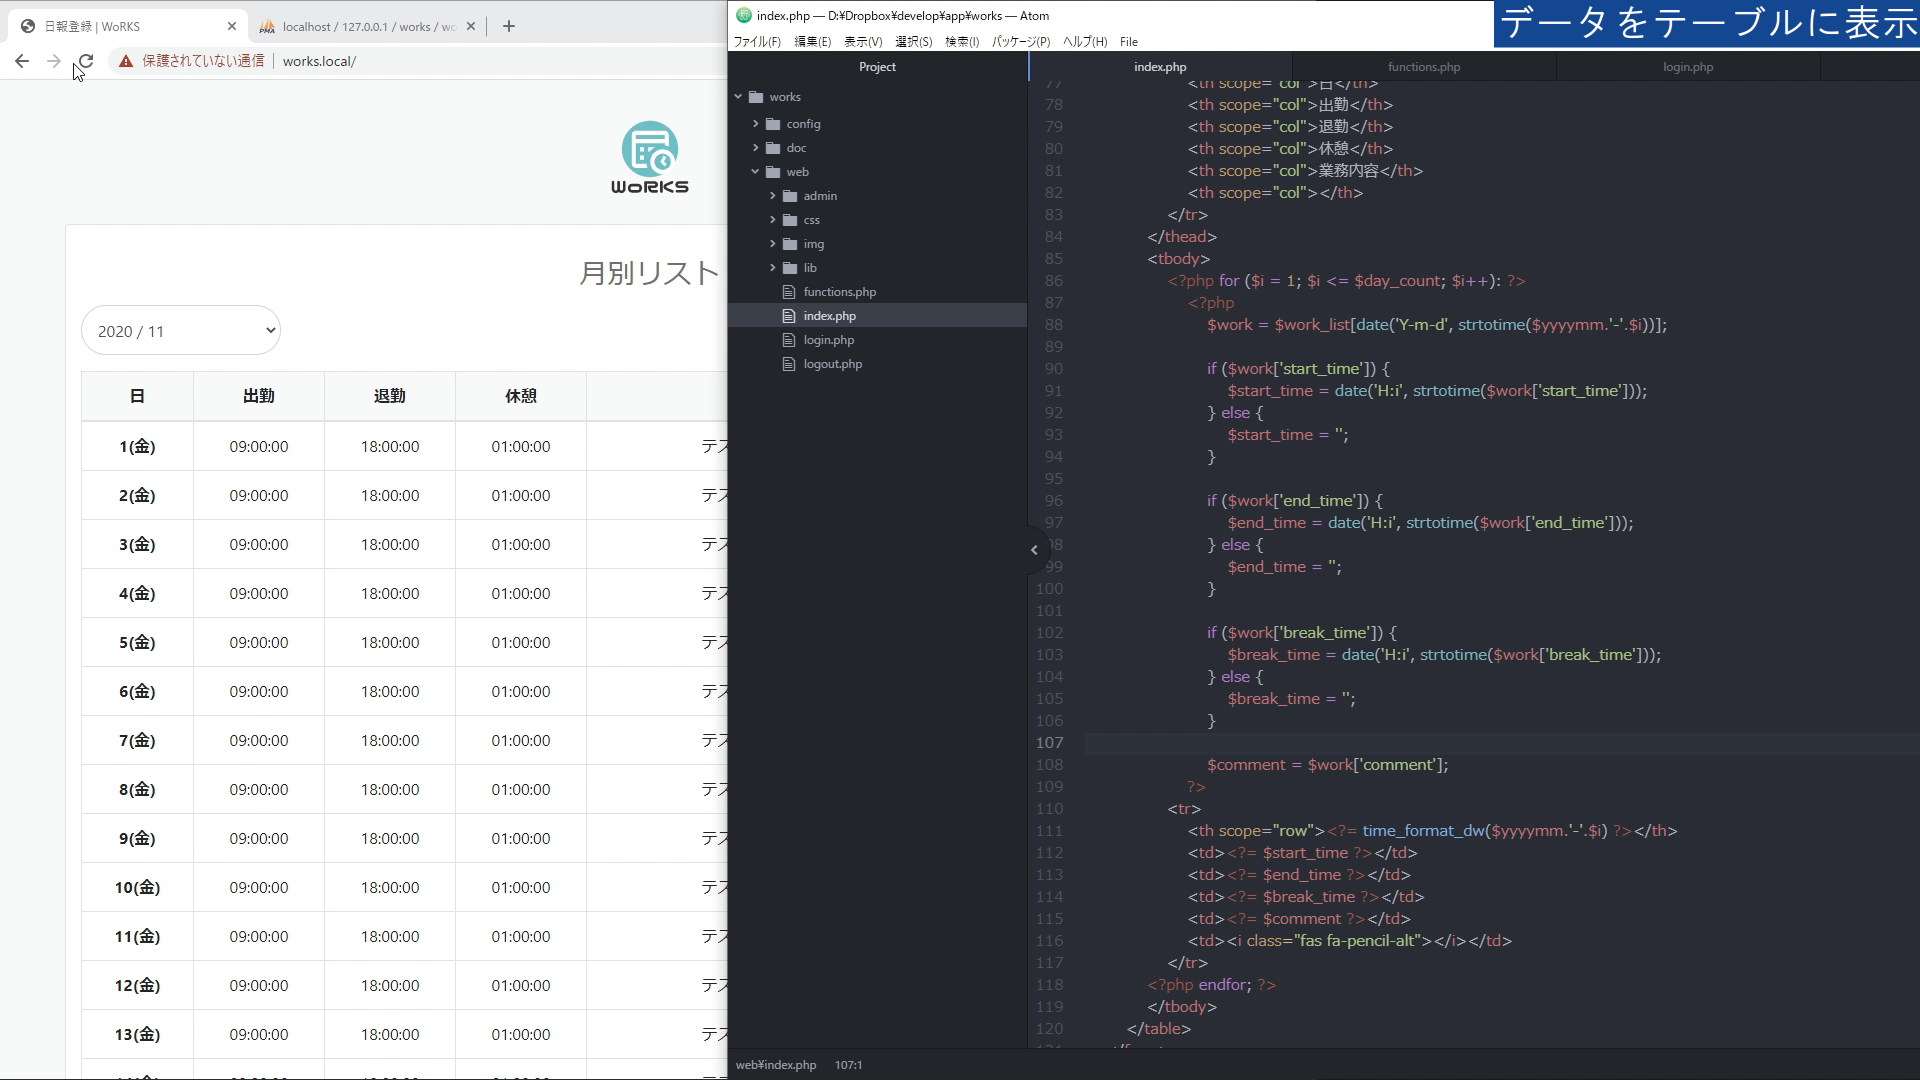Close the 日報登録 | WoRKS browser tab

pyautogui.click(x=232, y=26)
